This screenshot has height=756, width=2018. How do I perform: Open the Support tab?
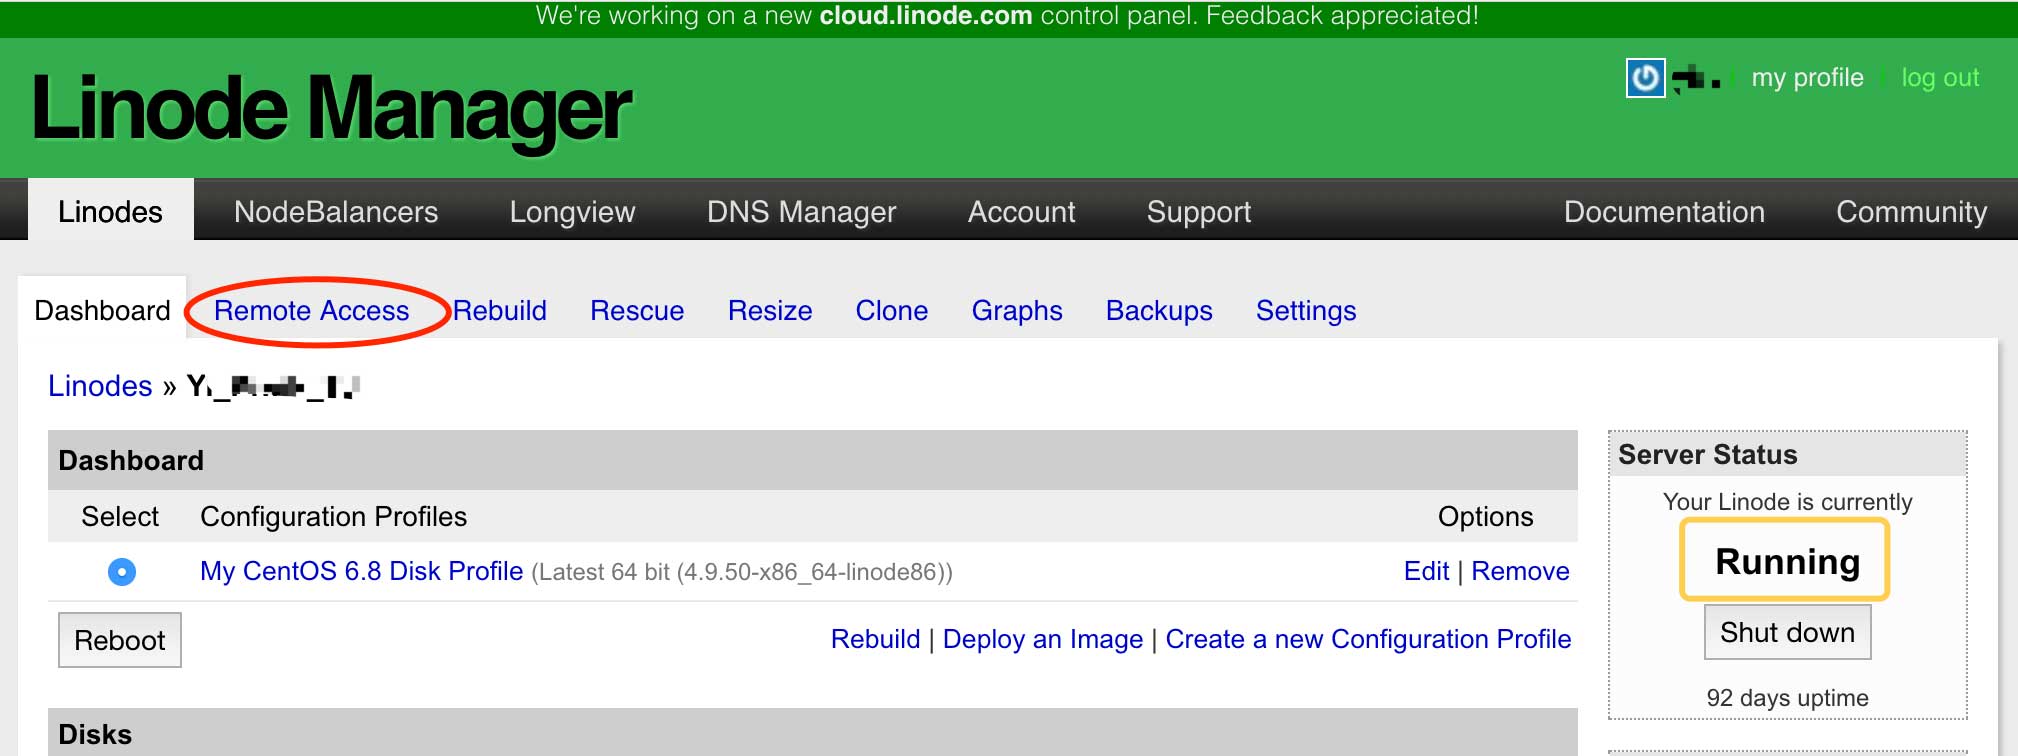pyautogui.click(x=1199, y=212)
